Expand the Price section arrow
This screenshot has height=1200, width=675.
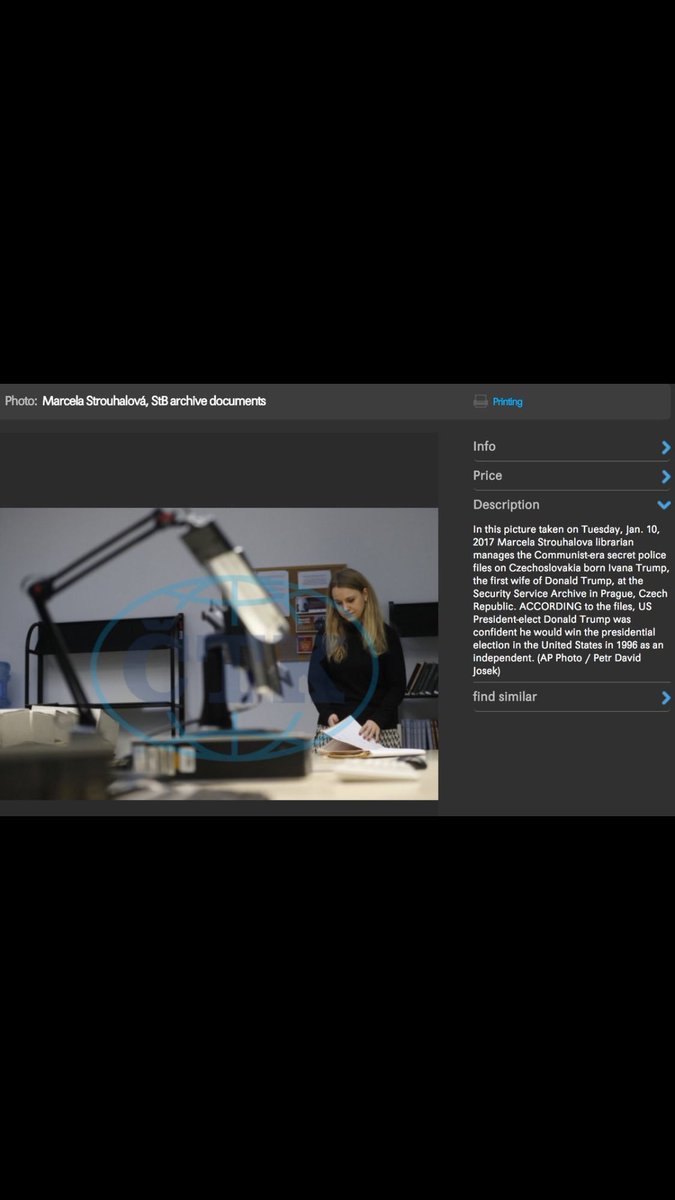(x=666, y=476)
